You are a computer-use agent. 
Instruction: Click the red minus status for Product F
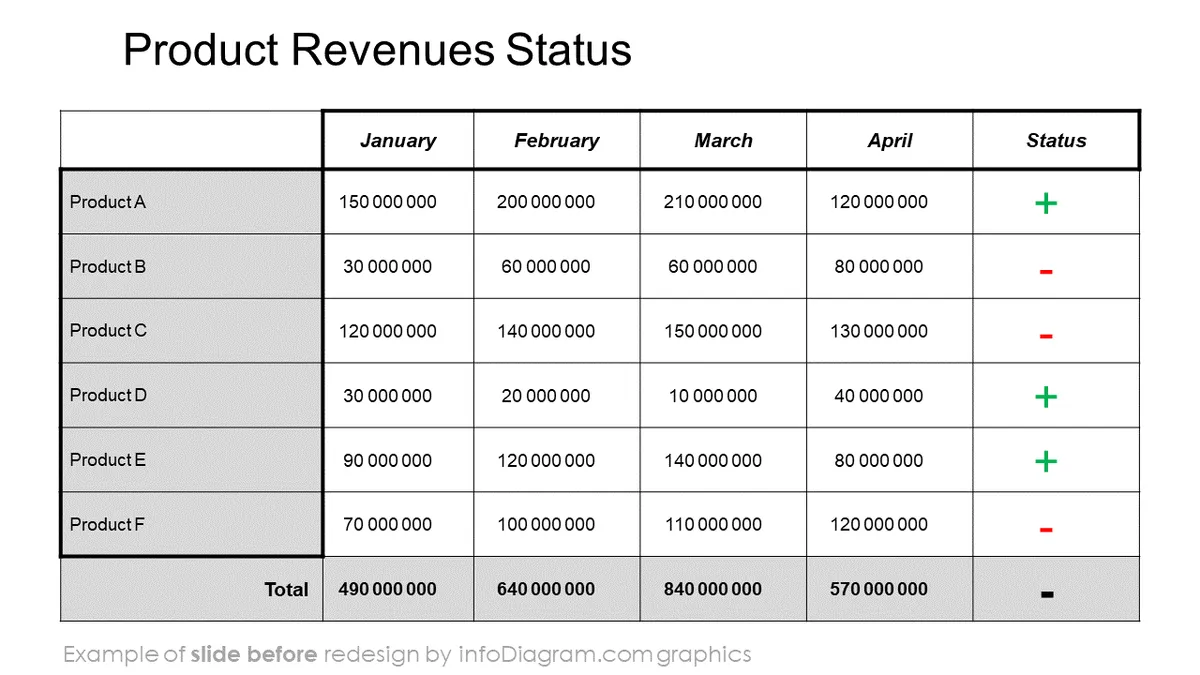click(x=1045, y=529)
